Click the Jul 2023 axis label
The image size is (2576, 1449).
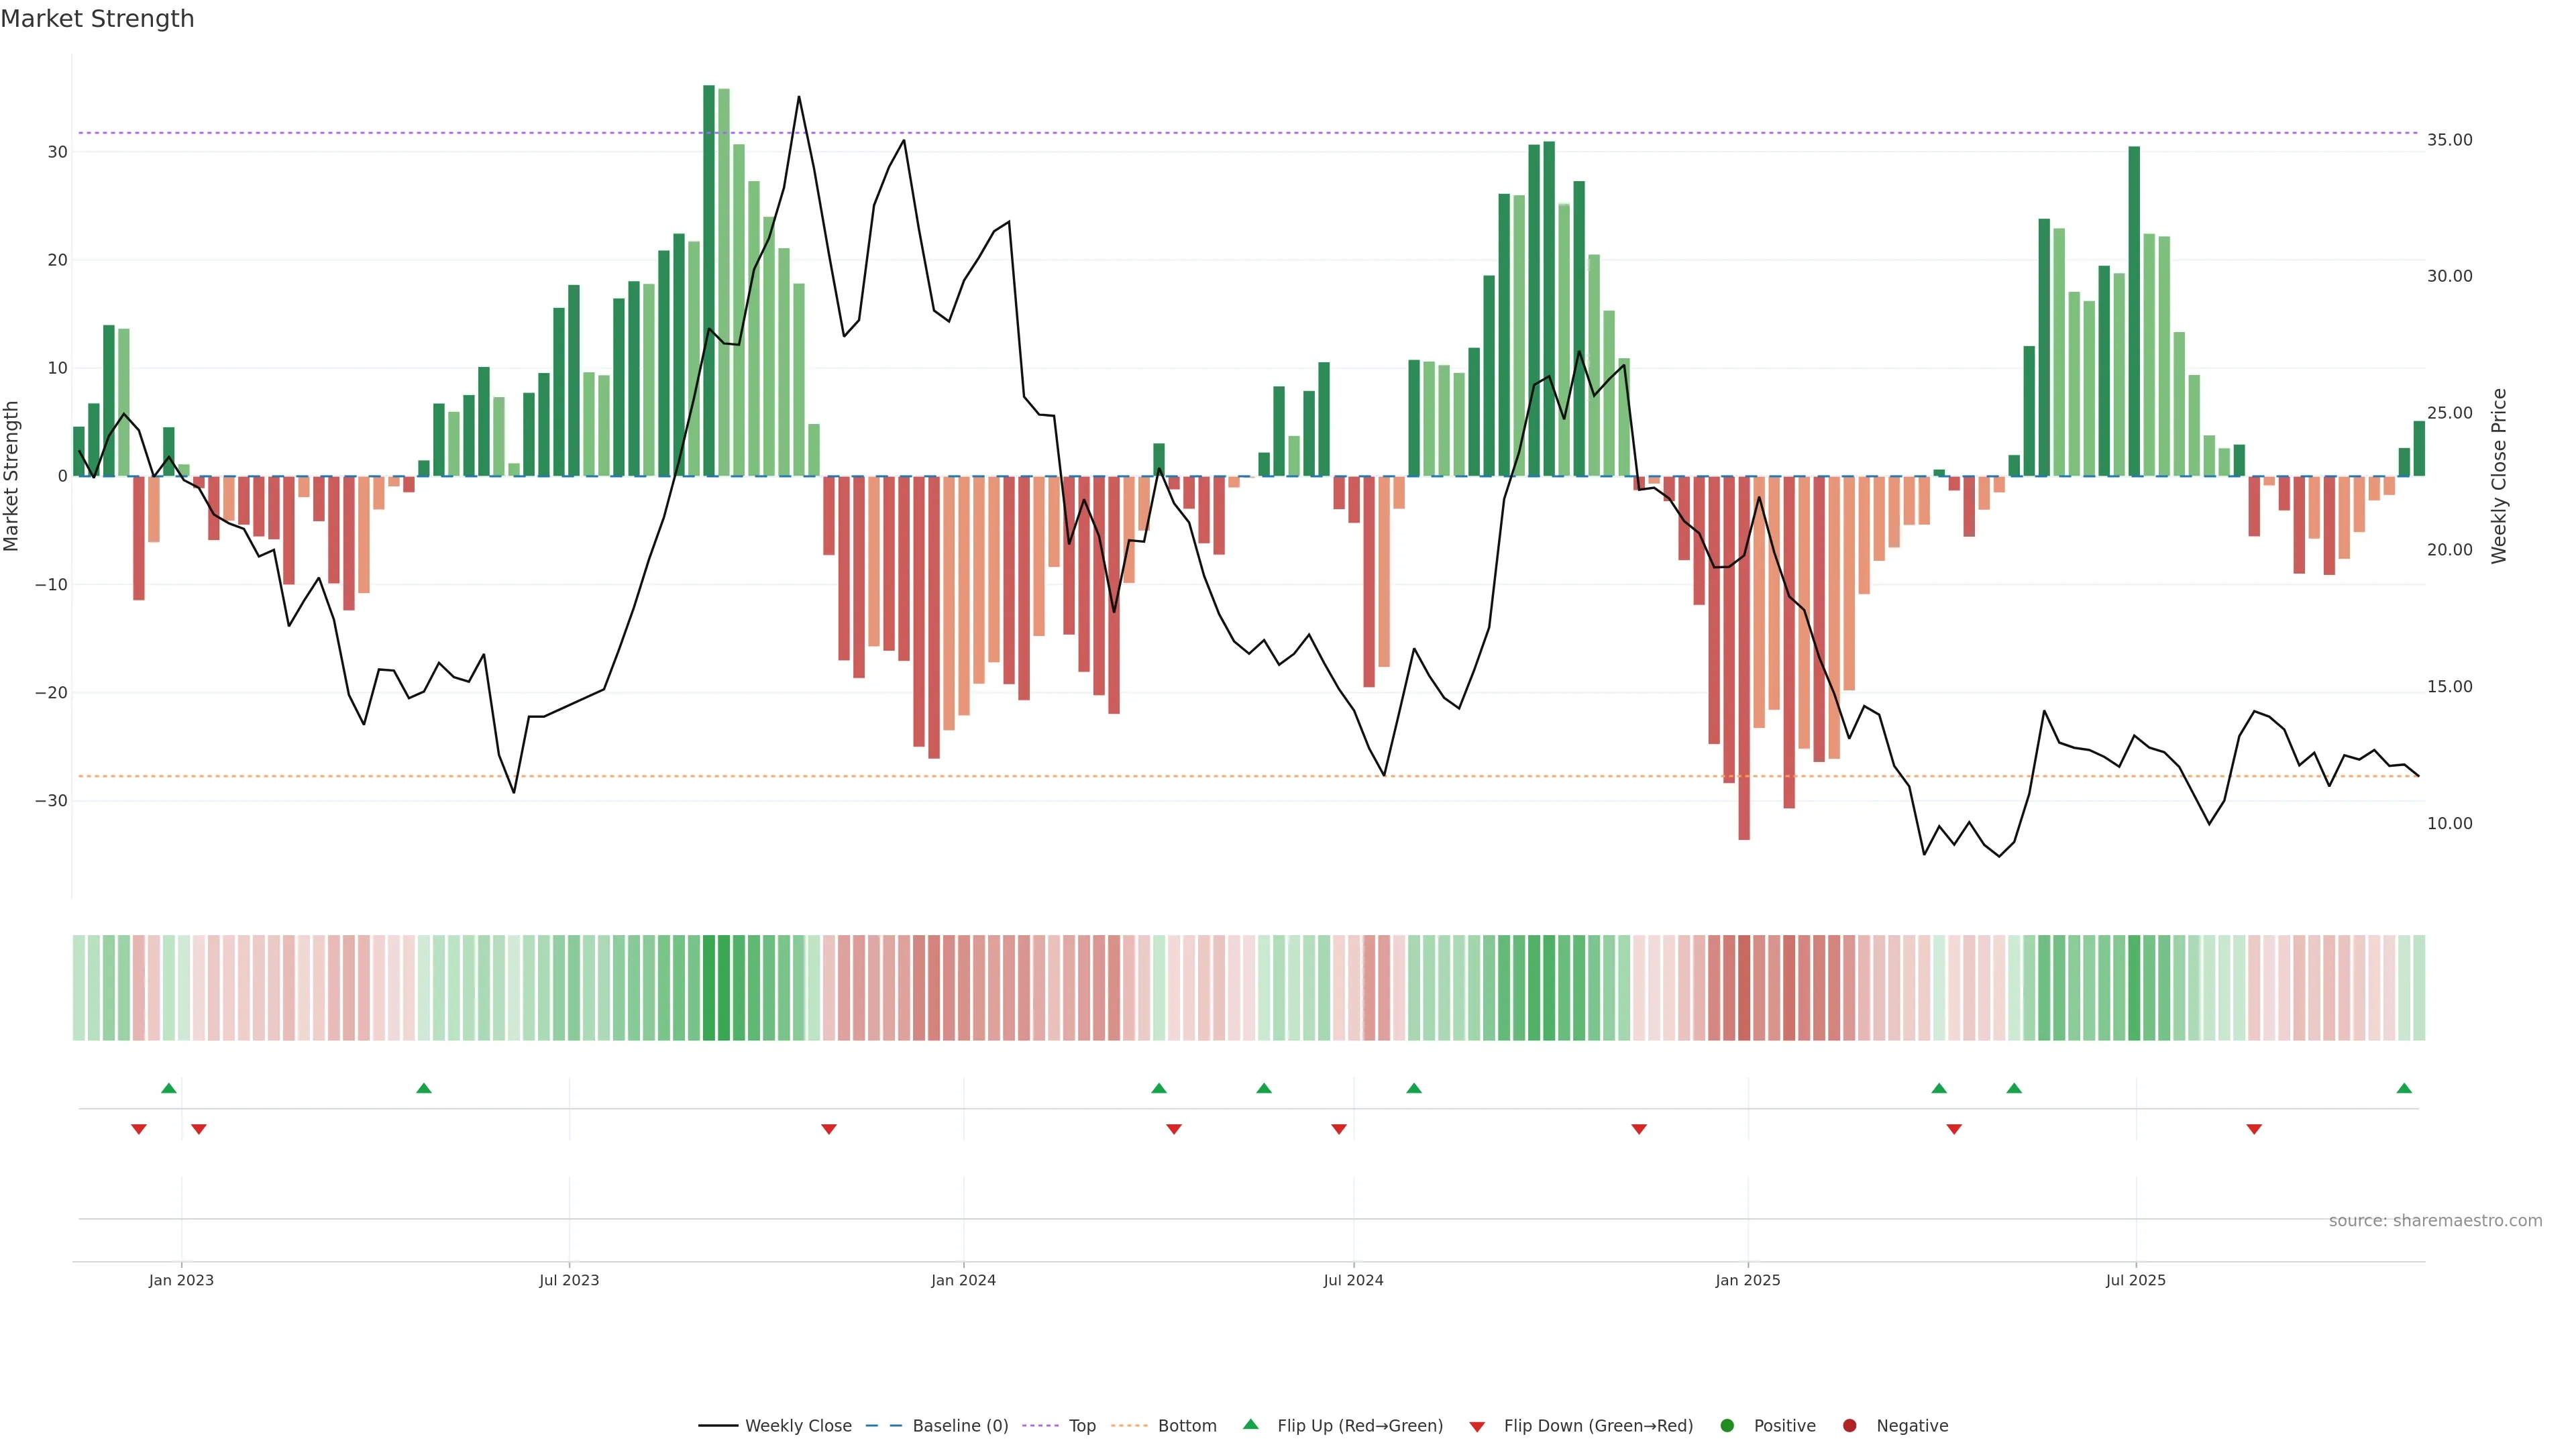pos(569,1280)
